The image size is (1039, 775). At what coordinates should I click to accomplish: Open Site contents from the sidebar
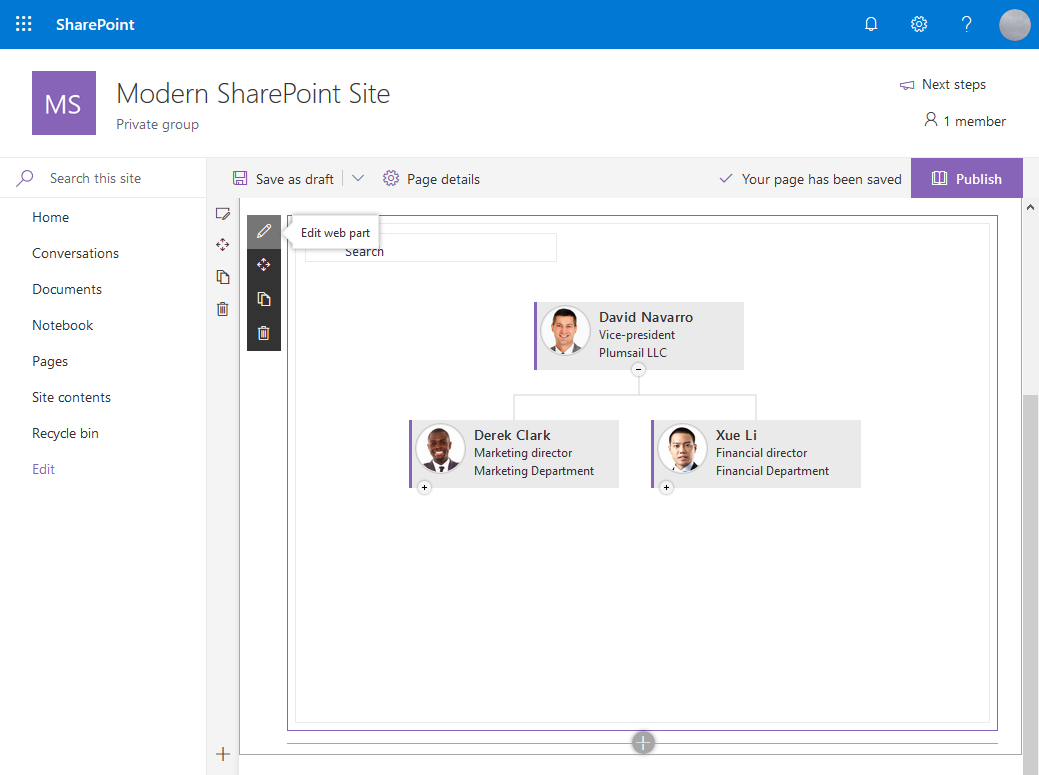point(71,397)
